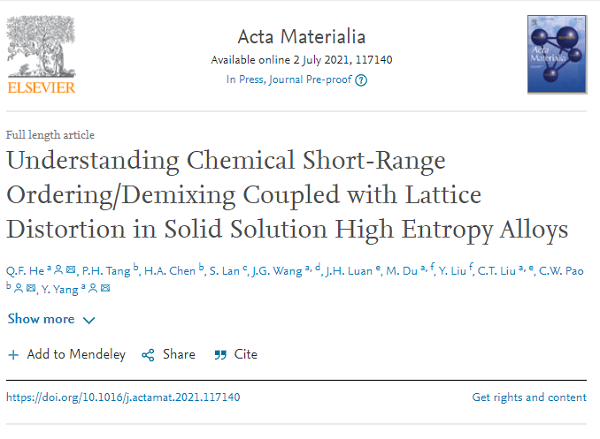Click Q.F. He's author profile person icon
Image resolution: width=600 pixels, height=439 pixels.
click(58, 270)
